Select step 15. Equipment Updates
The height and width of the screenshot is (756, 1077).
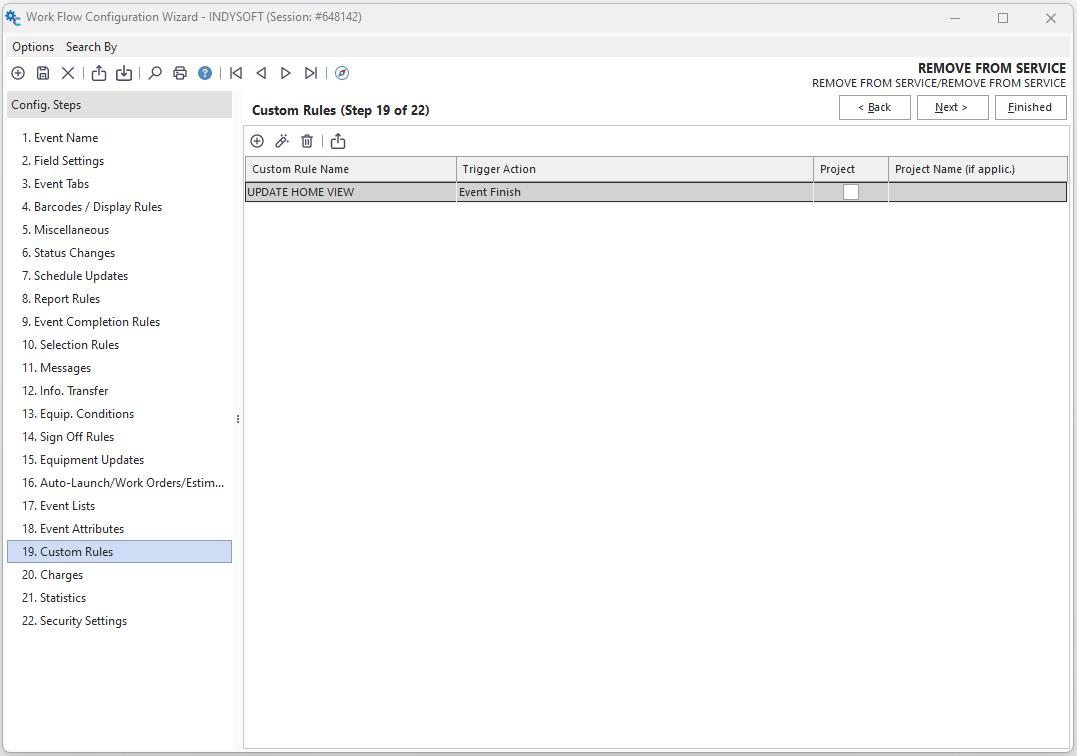[120, 460]
